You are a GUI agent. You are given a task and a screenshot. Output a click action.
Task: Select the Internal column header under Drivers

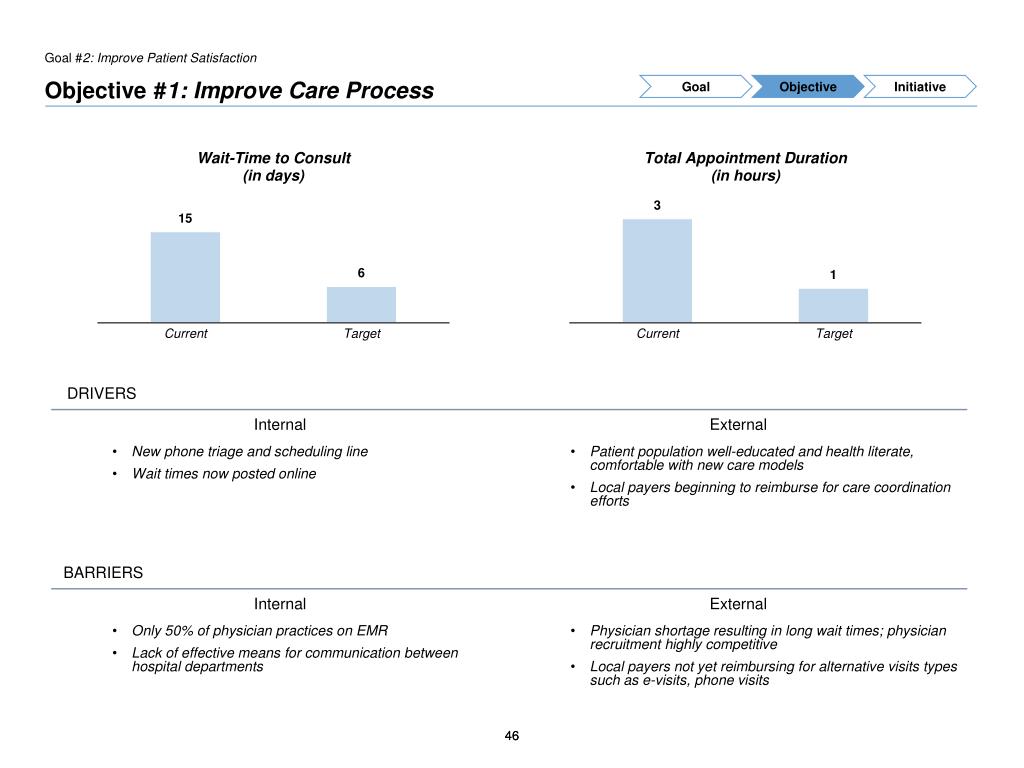coord(280,425)
